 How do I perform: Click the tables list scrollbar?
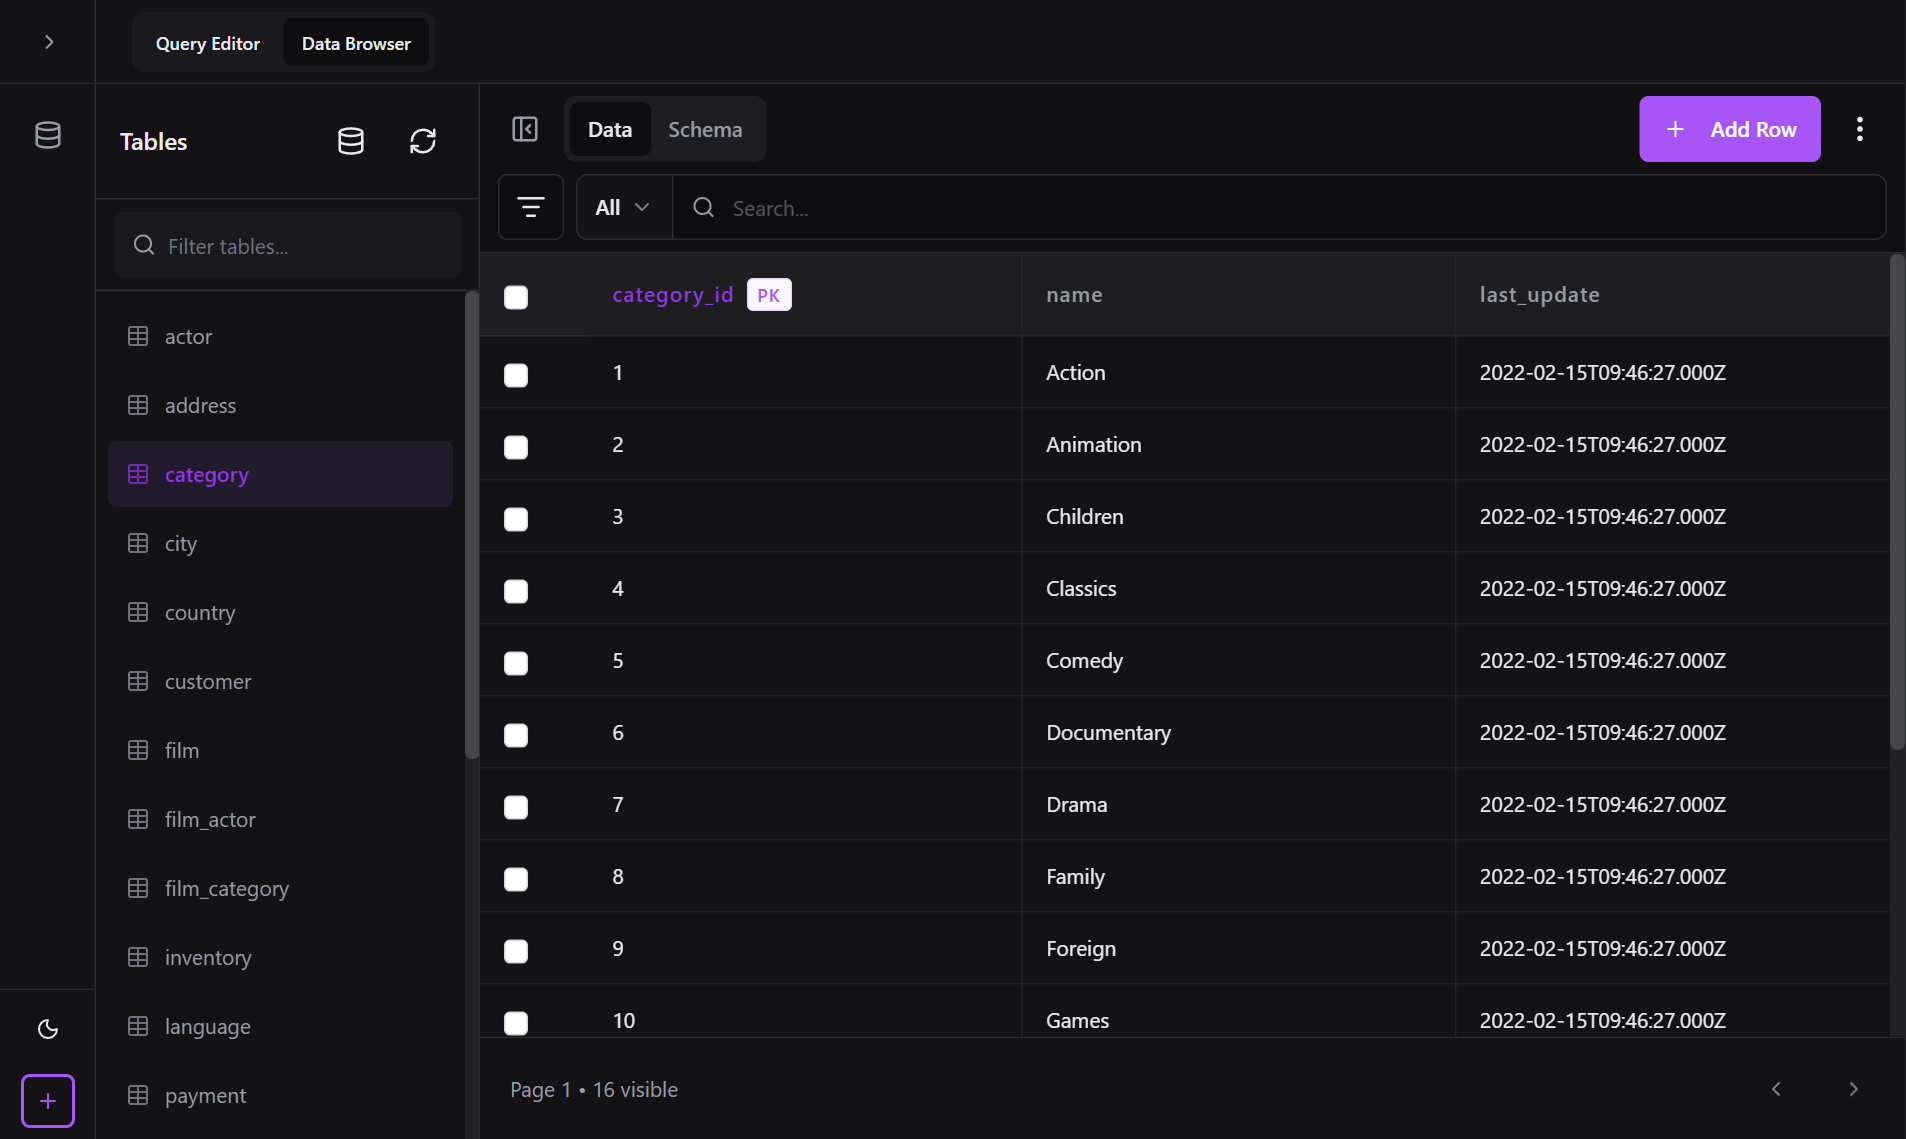472,525
